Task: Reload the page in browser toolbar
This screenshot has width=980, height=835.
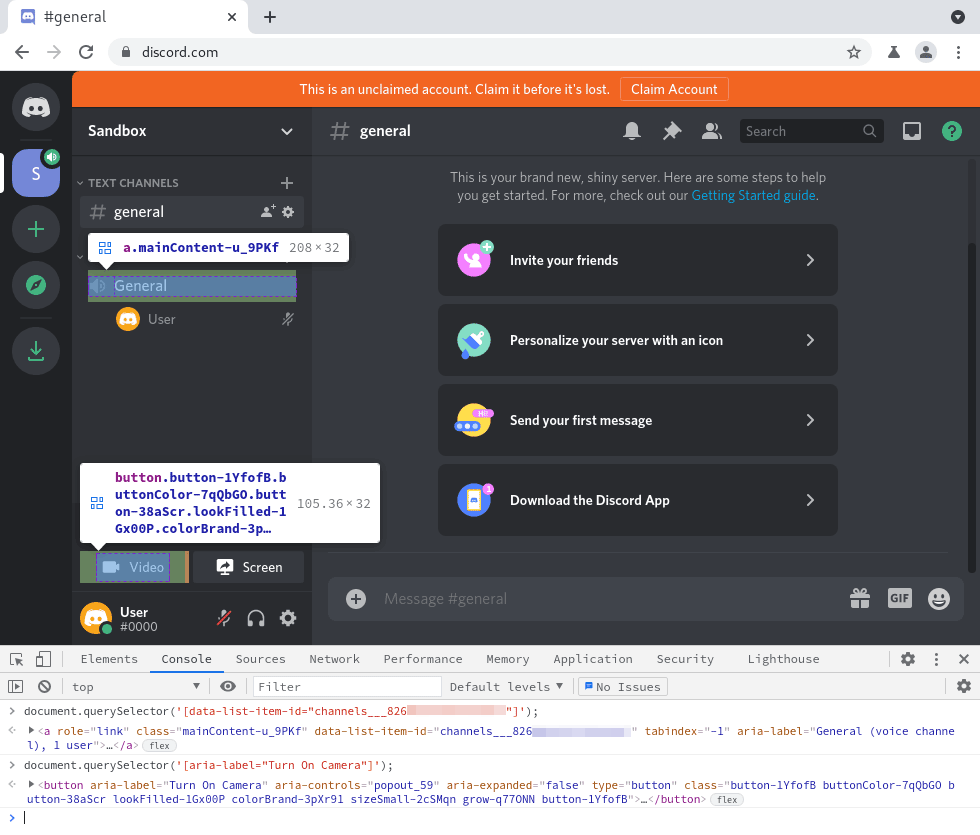Action: [86, 52]
